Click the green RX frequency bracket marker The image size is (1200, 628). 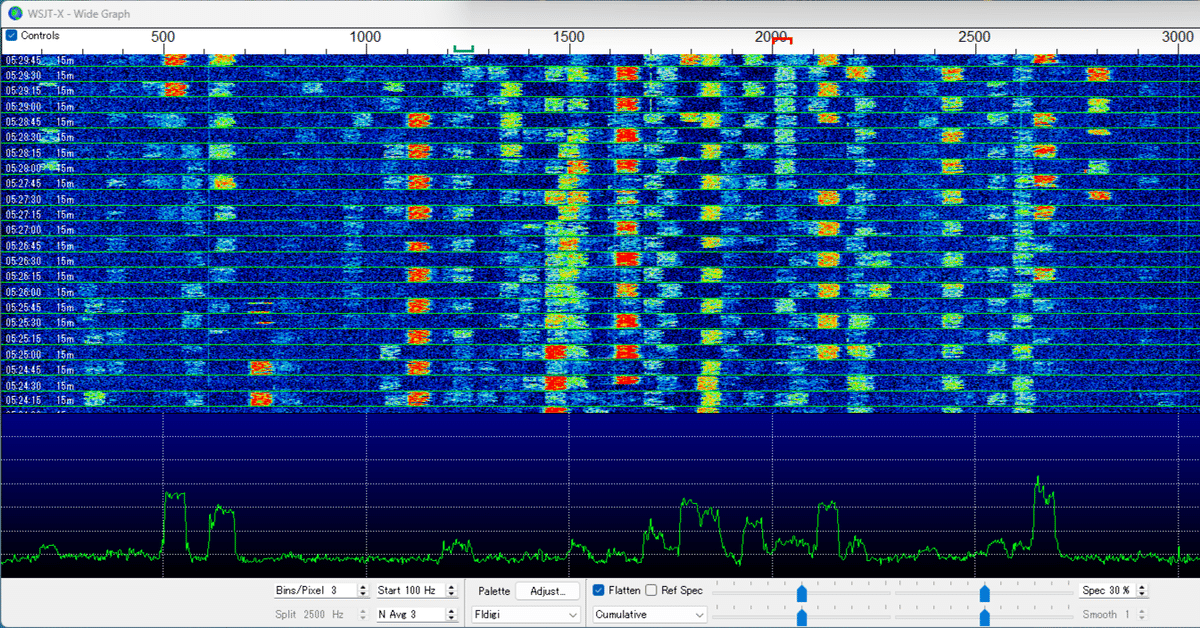click(x=463, y=48)
